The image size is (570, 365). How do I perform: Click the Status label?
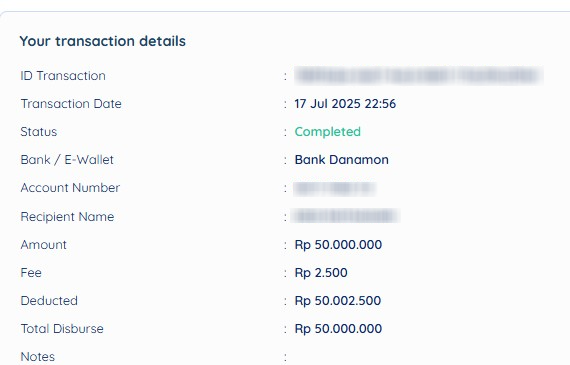[x=39, y=132]
